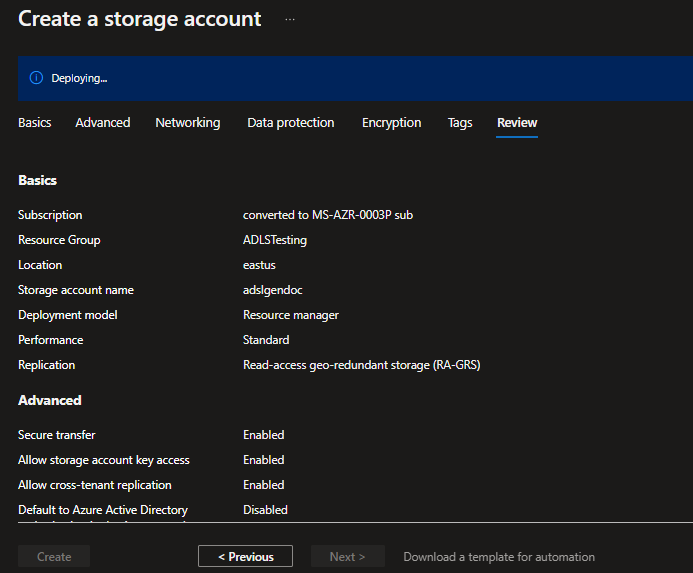Click the storage account name value adslgendoc
This screenshot has height=573, width=693.
pyautogui.click(x=273, y=290)
